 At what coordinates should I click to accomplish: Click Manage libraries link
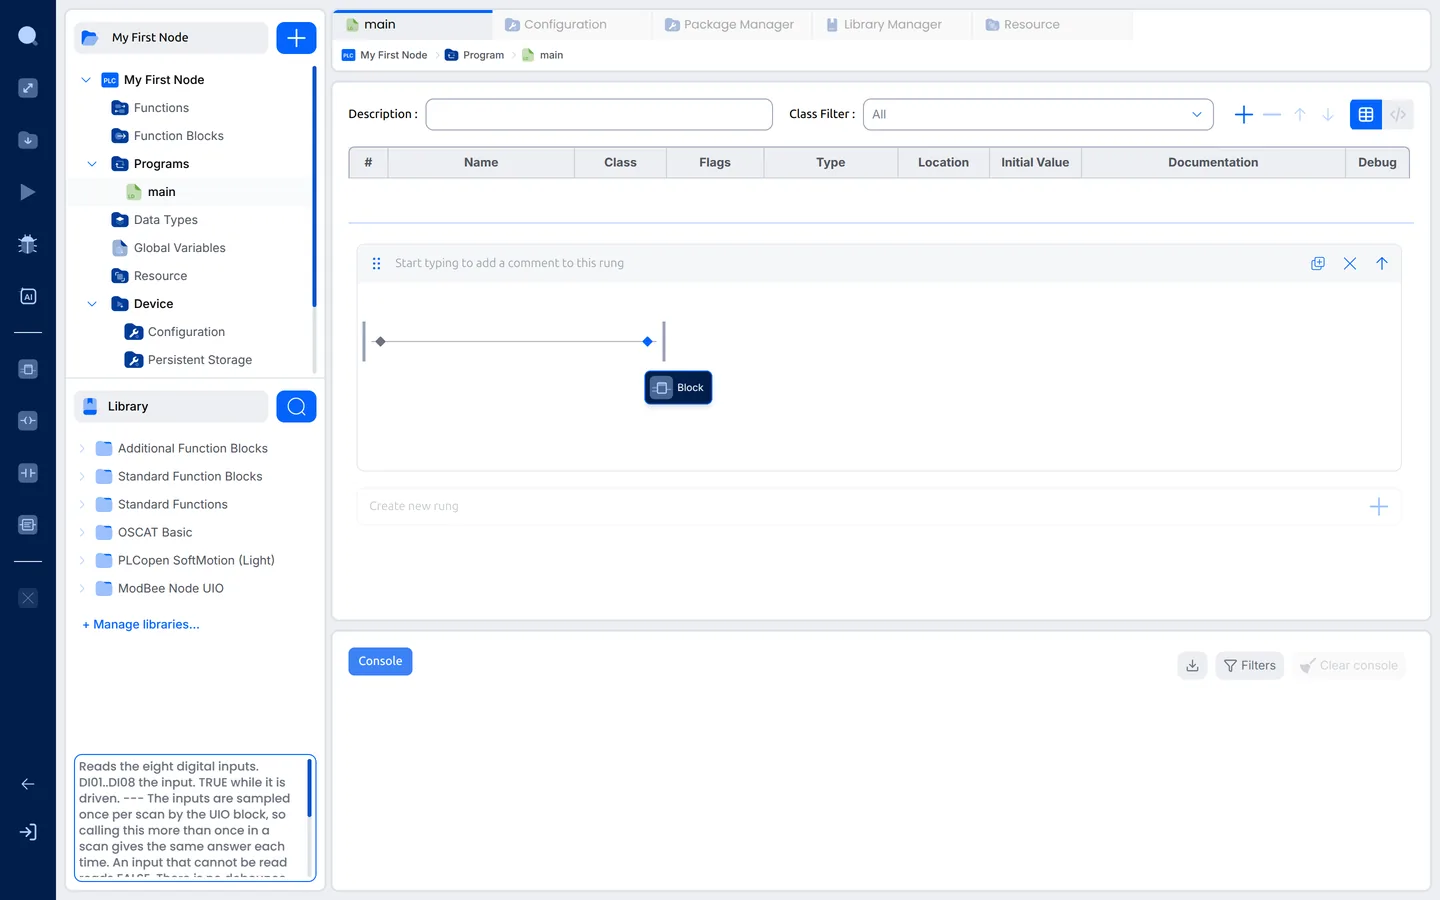point(141,624)
